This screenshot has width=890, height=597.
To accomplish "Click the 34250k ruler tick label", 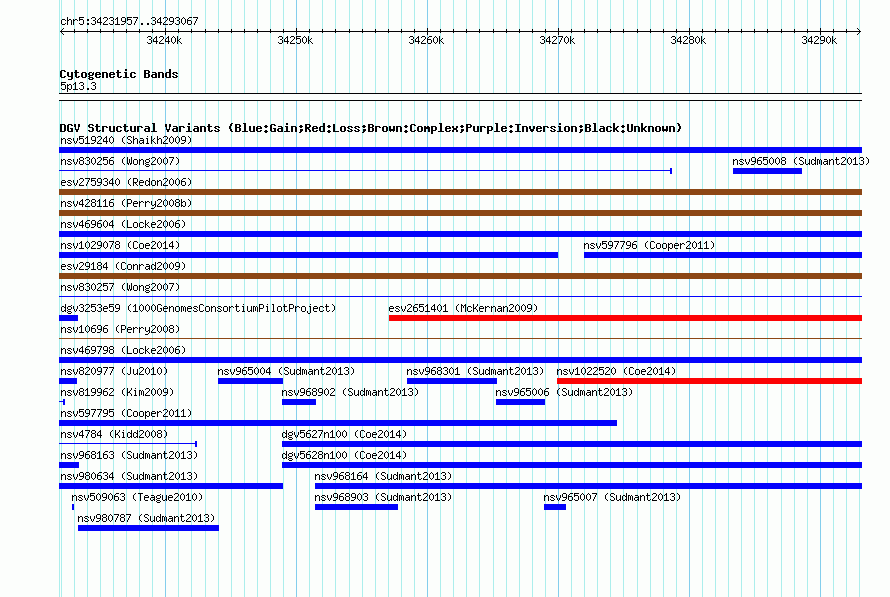I will [295, 40].
